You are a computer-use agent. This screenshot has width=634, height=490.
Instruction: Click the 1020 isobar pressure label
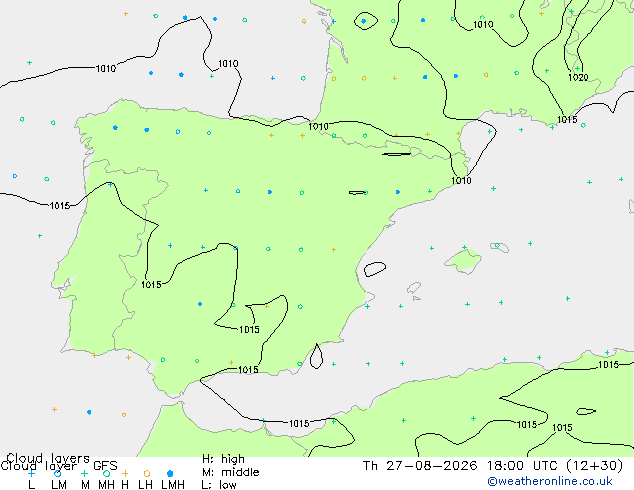[x=578, y=77]
